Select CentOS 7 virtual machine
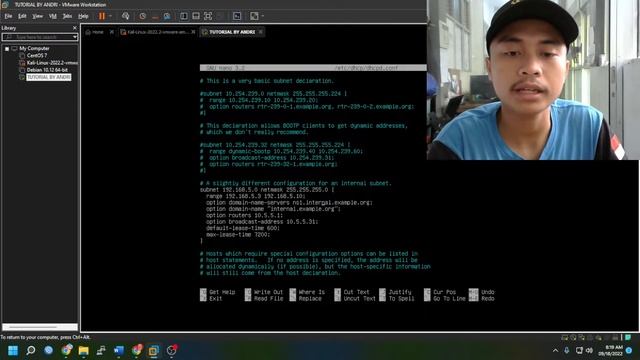This screenshot has height=360, width=640. [37, 56]
